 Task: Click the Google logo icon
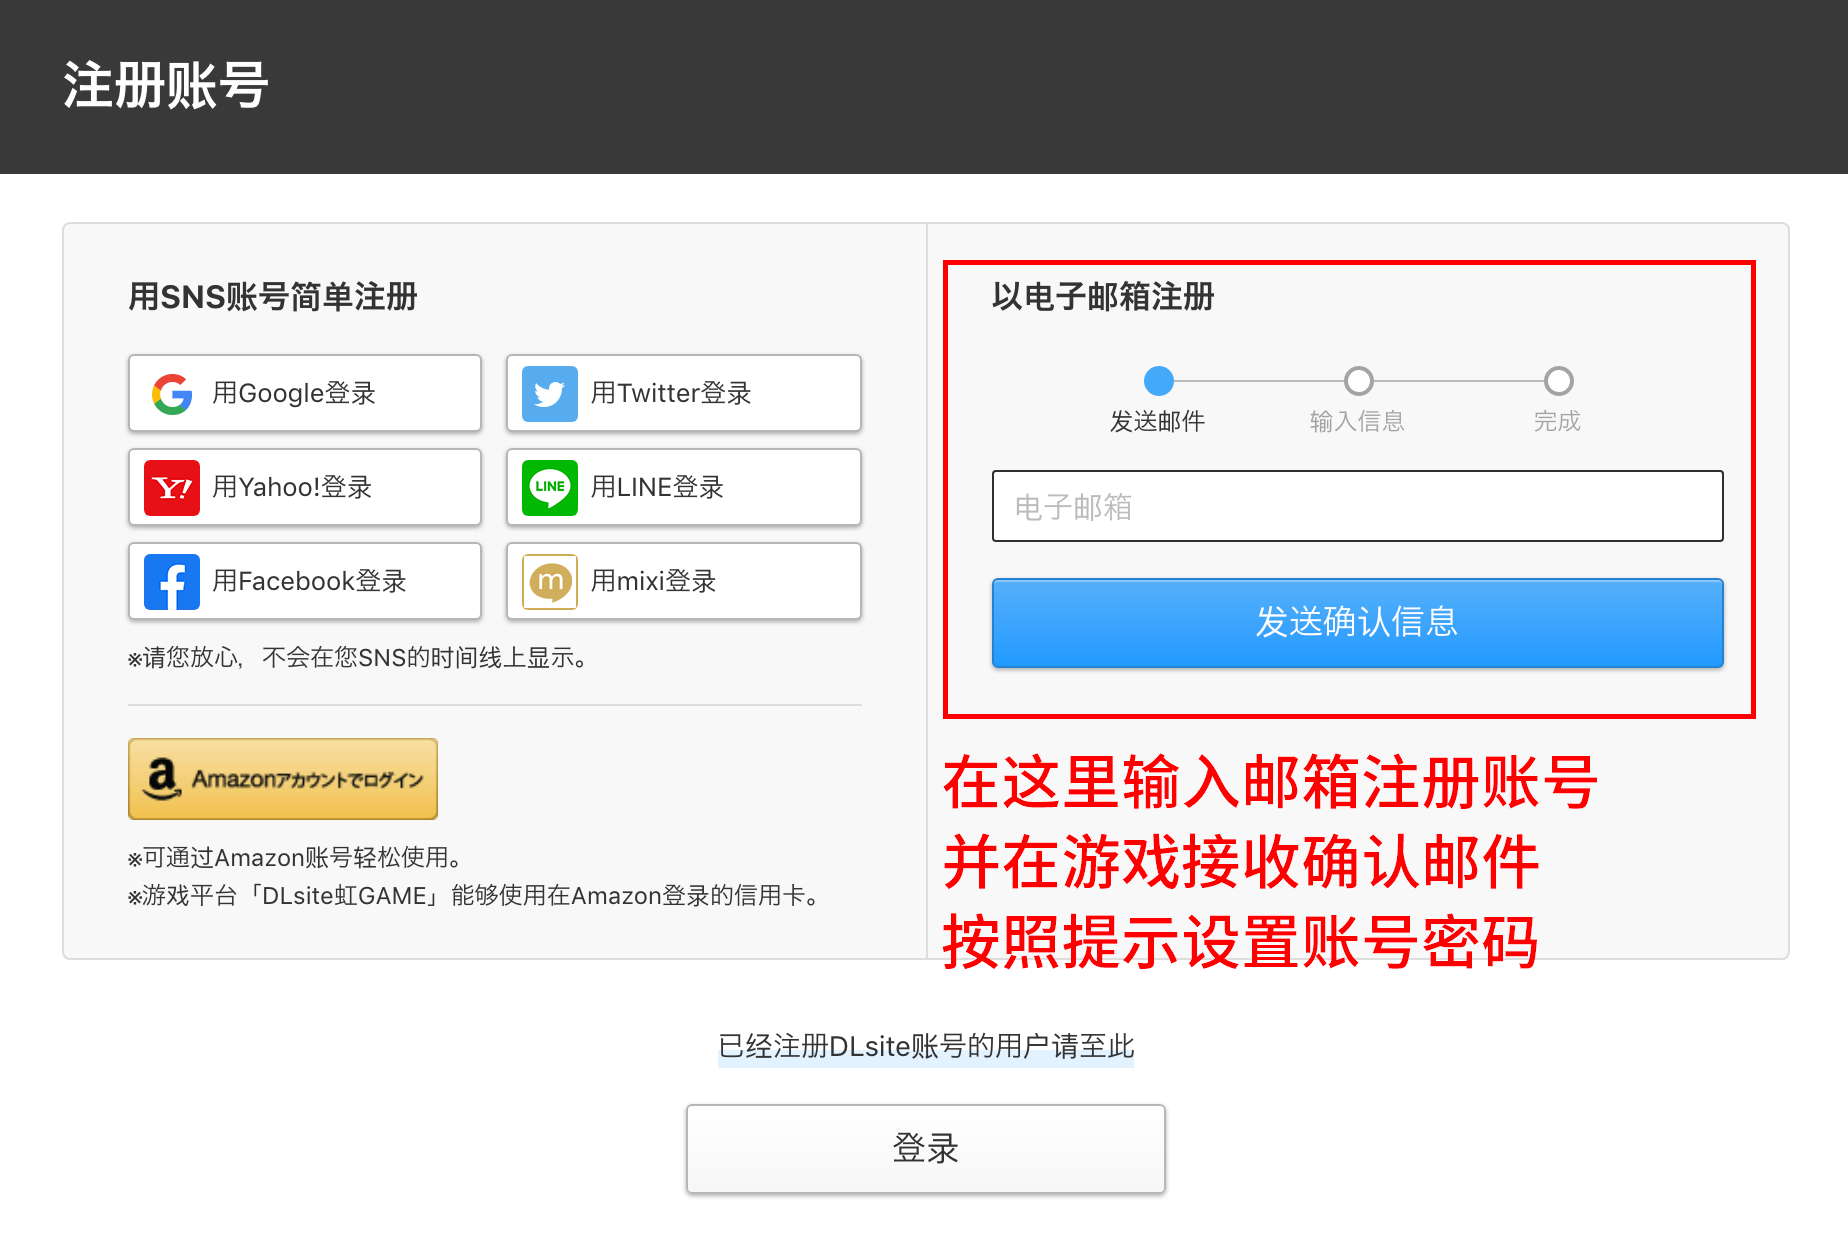click(172, 394)
